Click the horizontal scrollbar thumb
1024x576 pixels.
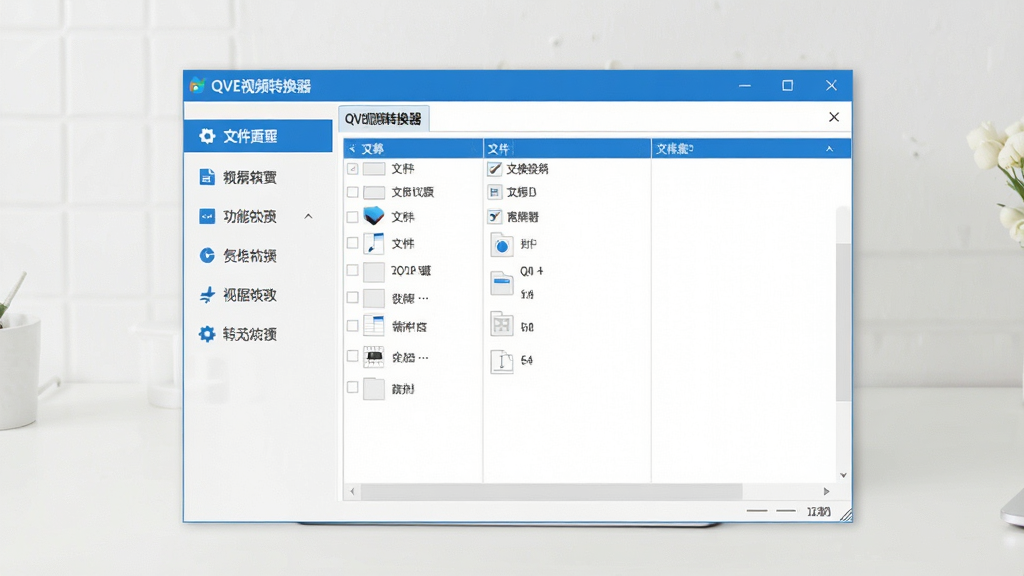552,491
